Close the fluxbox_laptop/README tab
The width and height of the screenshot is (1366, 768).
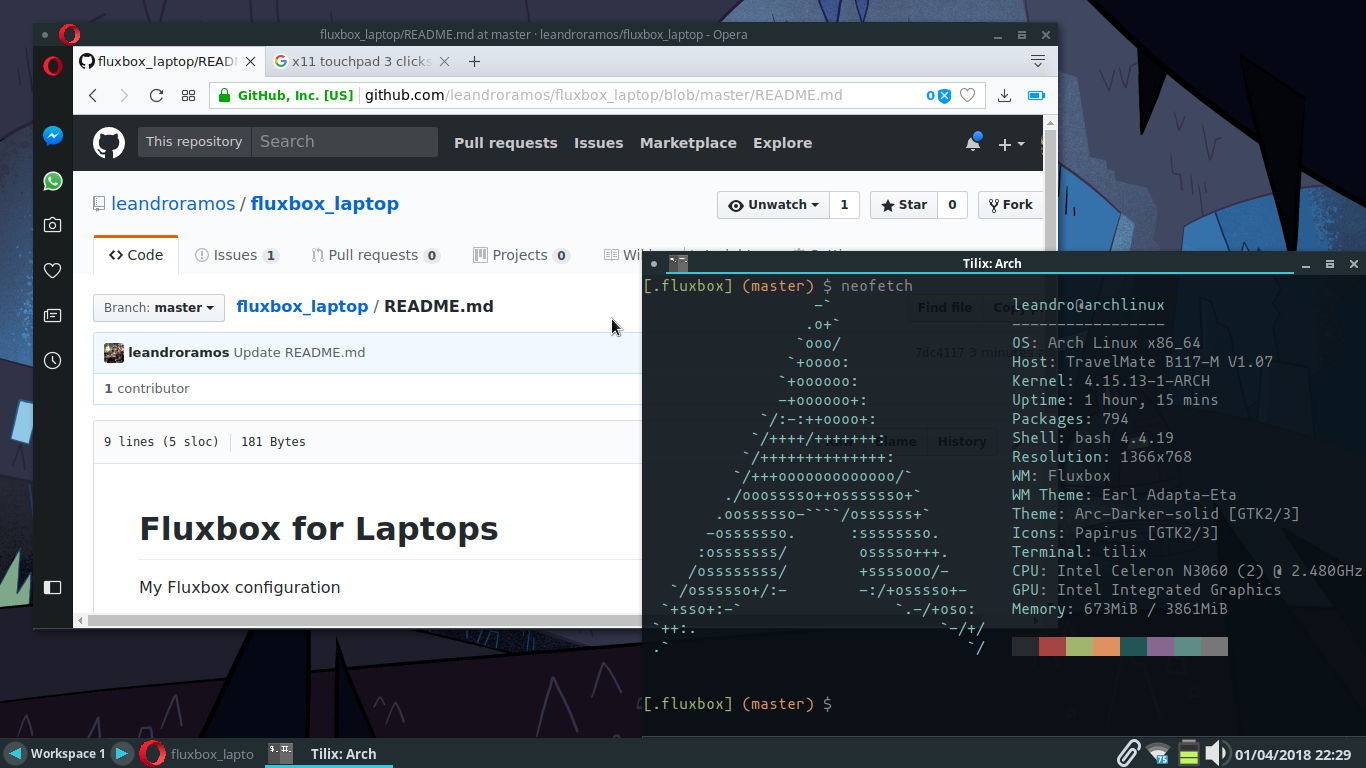[251, 61]
